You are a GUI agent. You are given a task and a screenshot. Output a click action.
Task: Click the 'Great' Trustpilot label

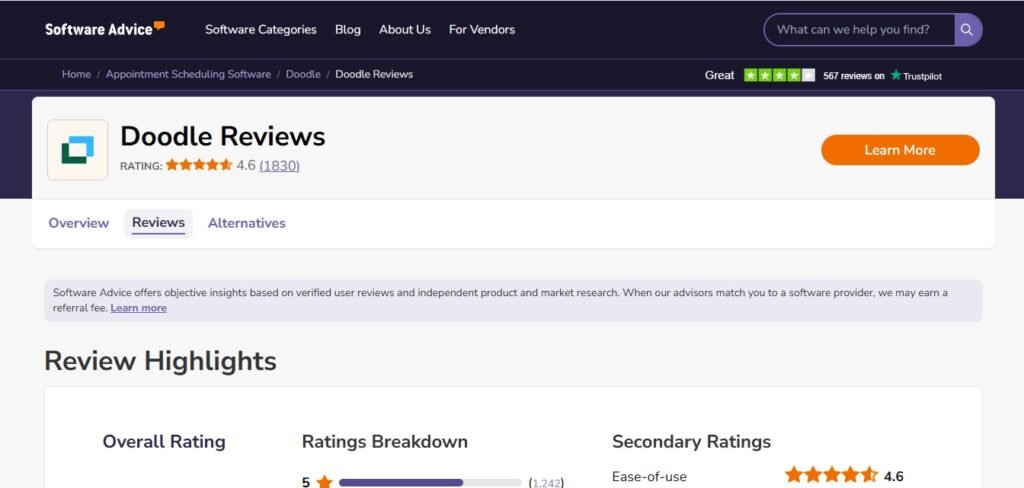click(x=720, y=75)
